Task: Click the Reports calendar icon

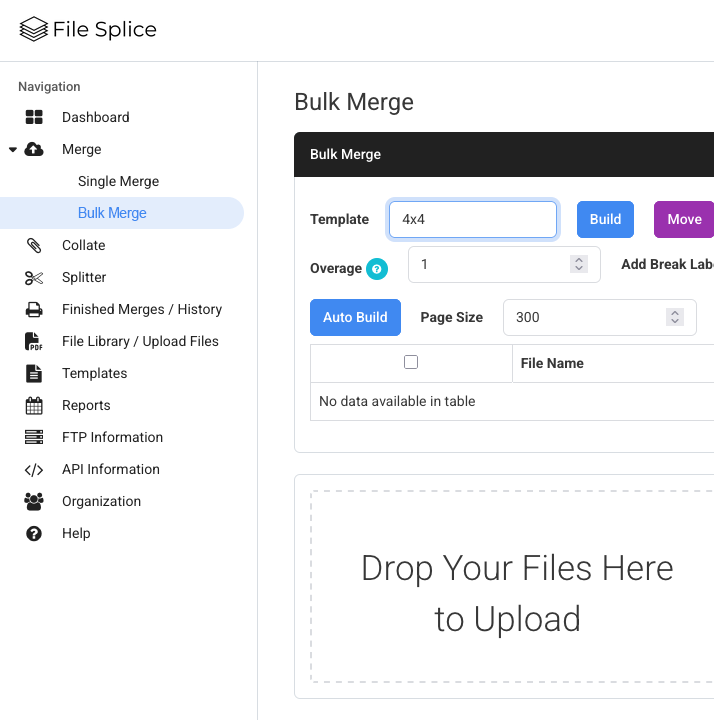Action: coord(34,405)
